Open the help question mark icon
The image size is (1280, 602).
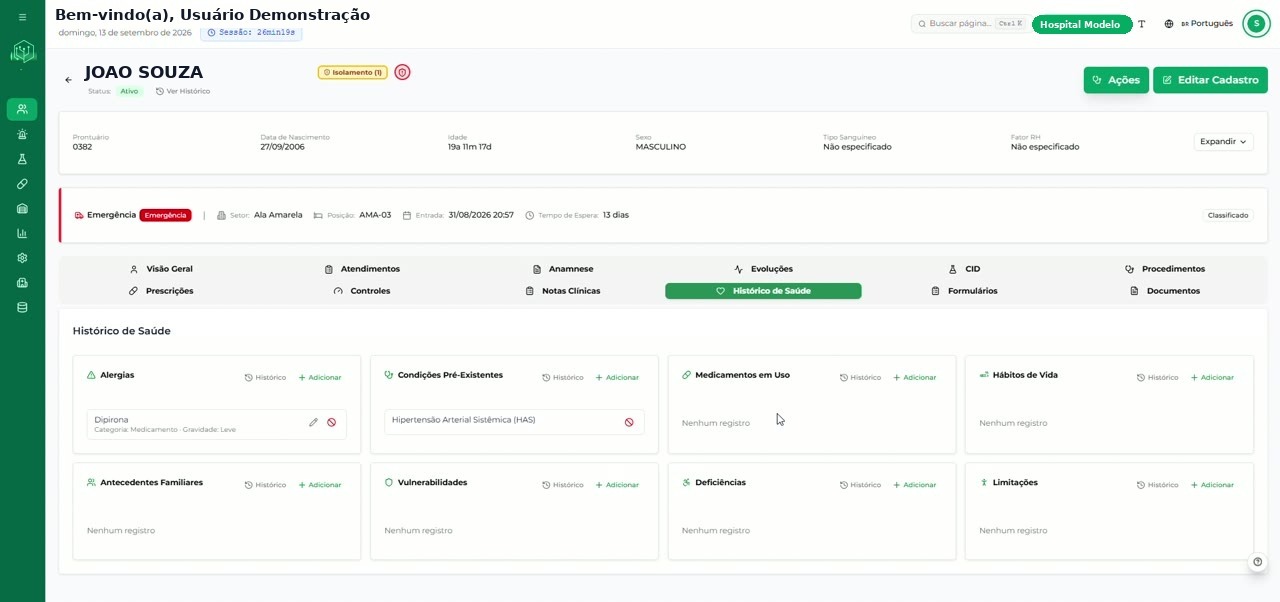1258,562
